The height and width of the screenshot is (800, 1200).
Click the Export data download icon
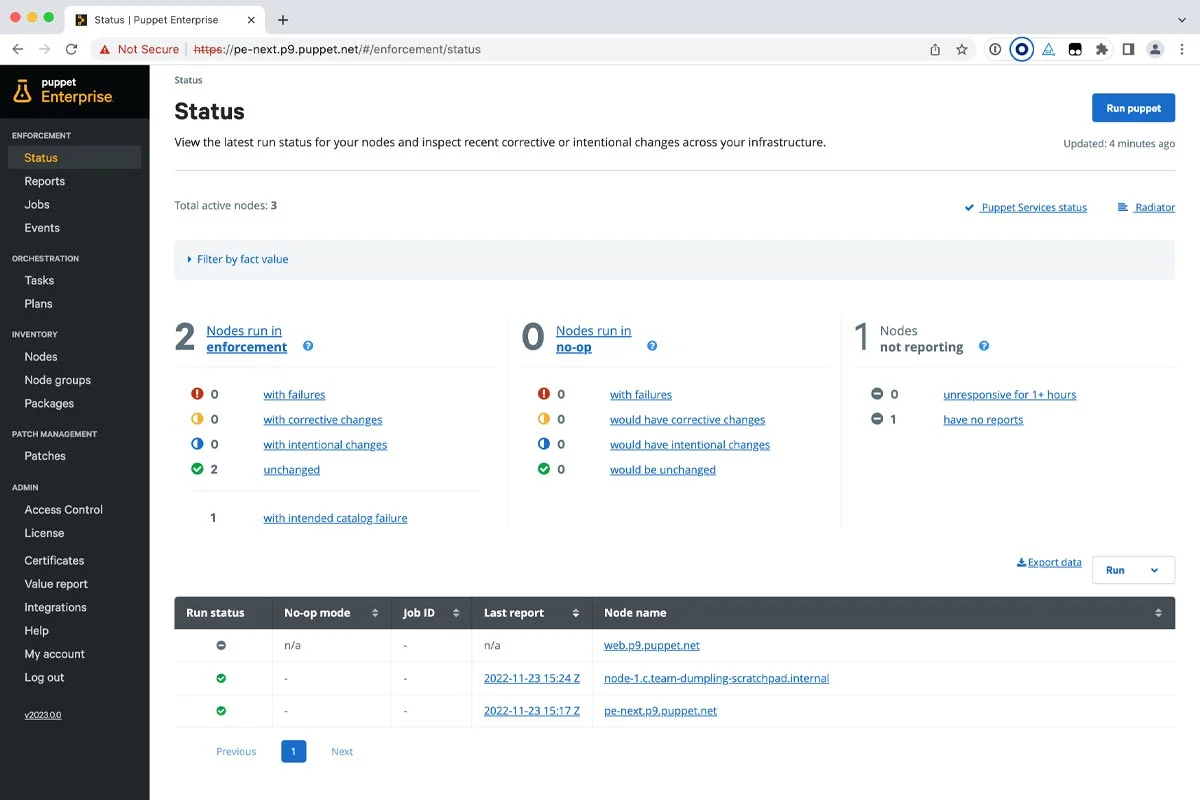1023,561
